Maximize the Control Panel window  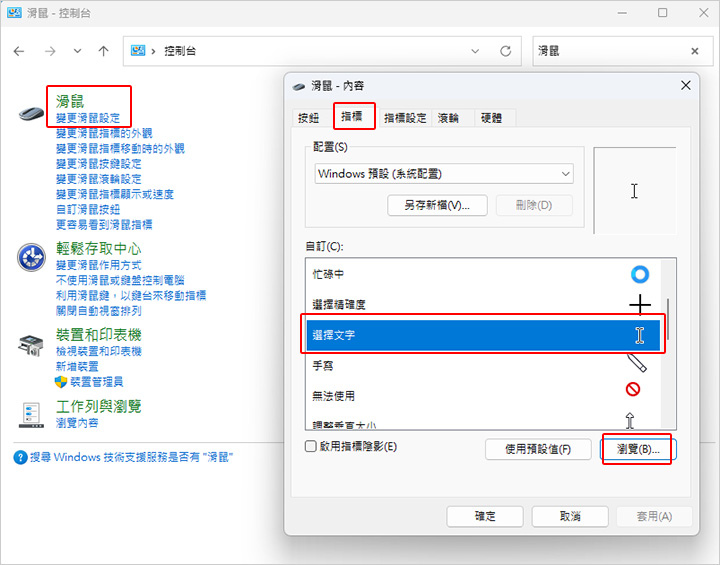[x=662, y=12]
